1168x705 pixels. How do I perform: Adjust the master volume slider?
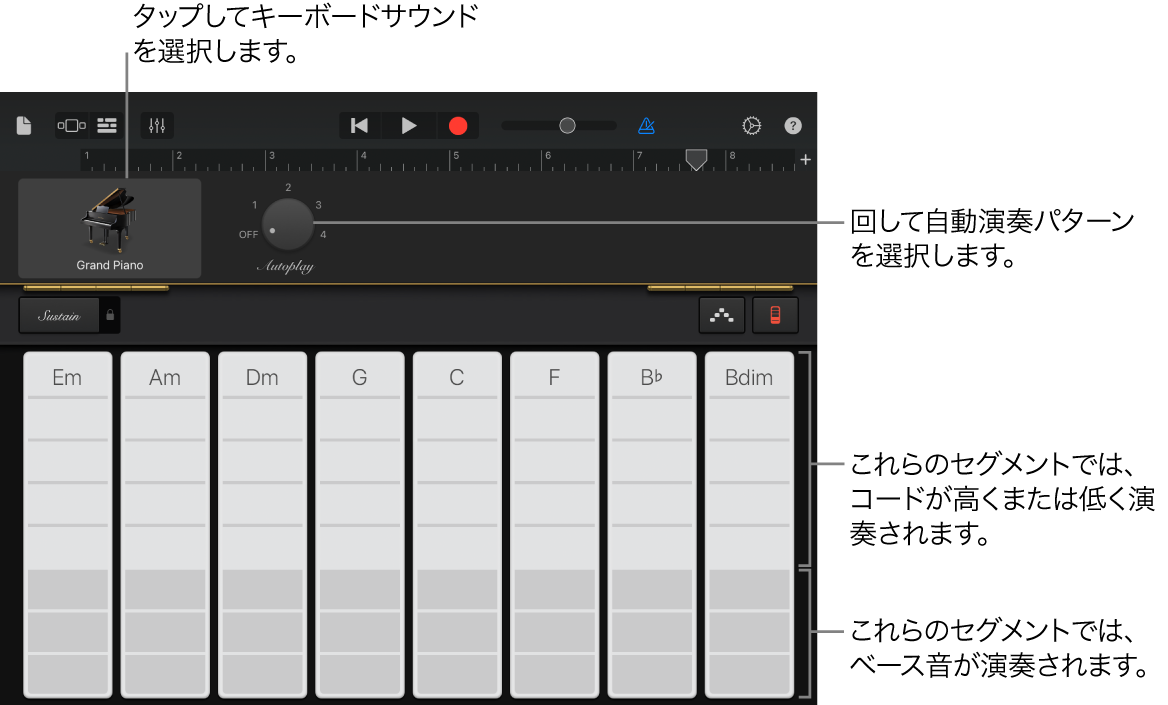[567, 125]
